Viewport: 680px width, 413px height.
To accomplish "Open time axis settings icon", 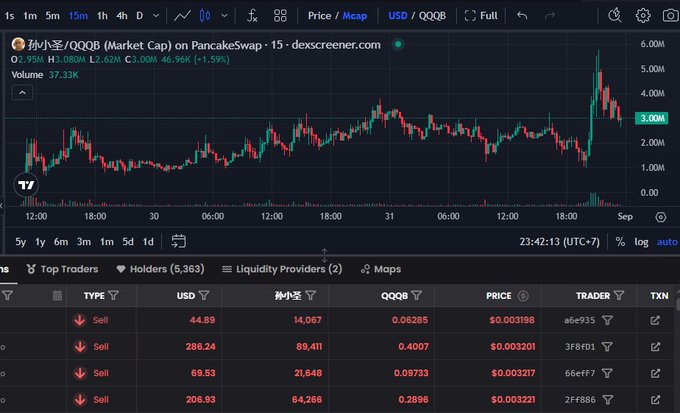I will [x=660, y=217].
